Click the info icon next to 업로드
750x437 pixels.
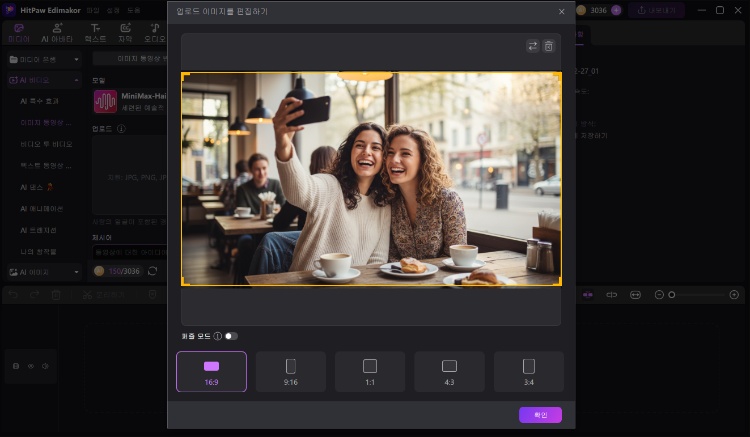click(x=121, y=129)
